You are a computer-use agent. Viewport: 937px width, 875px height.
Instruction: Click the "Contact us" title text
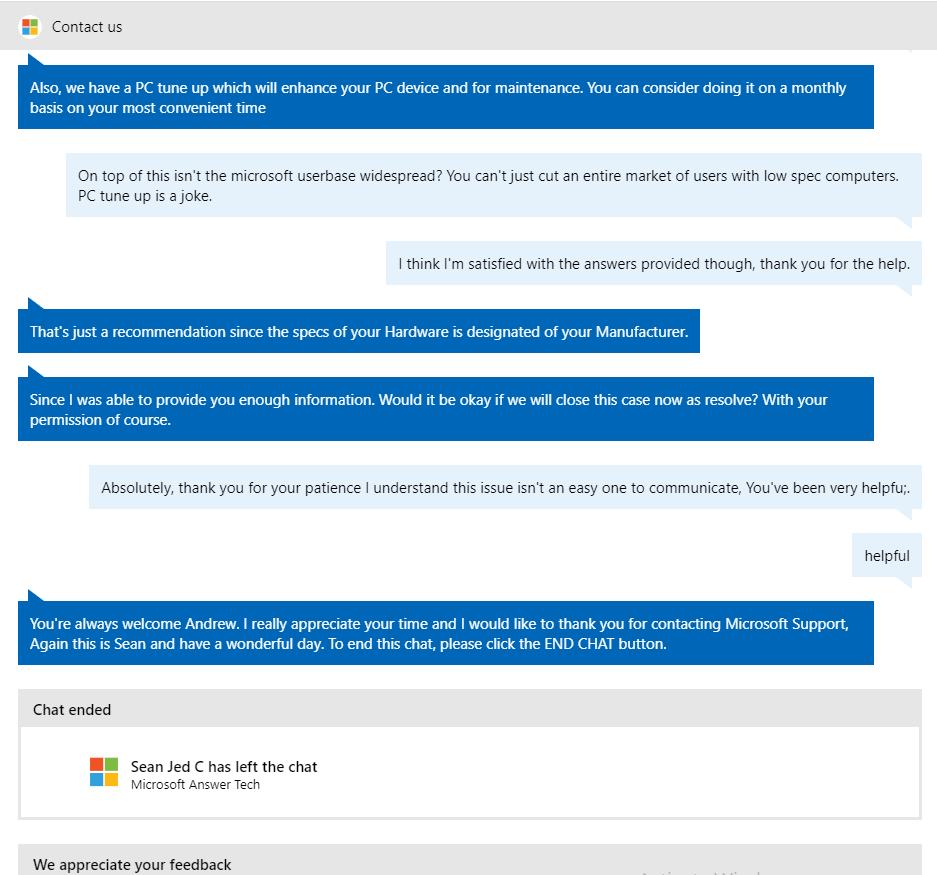click(x=87, y=27)
